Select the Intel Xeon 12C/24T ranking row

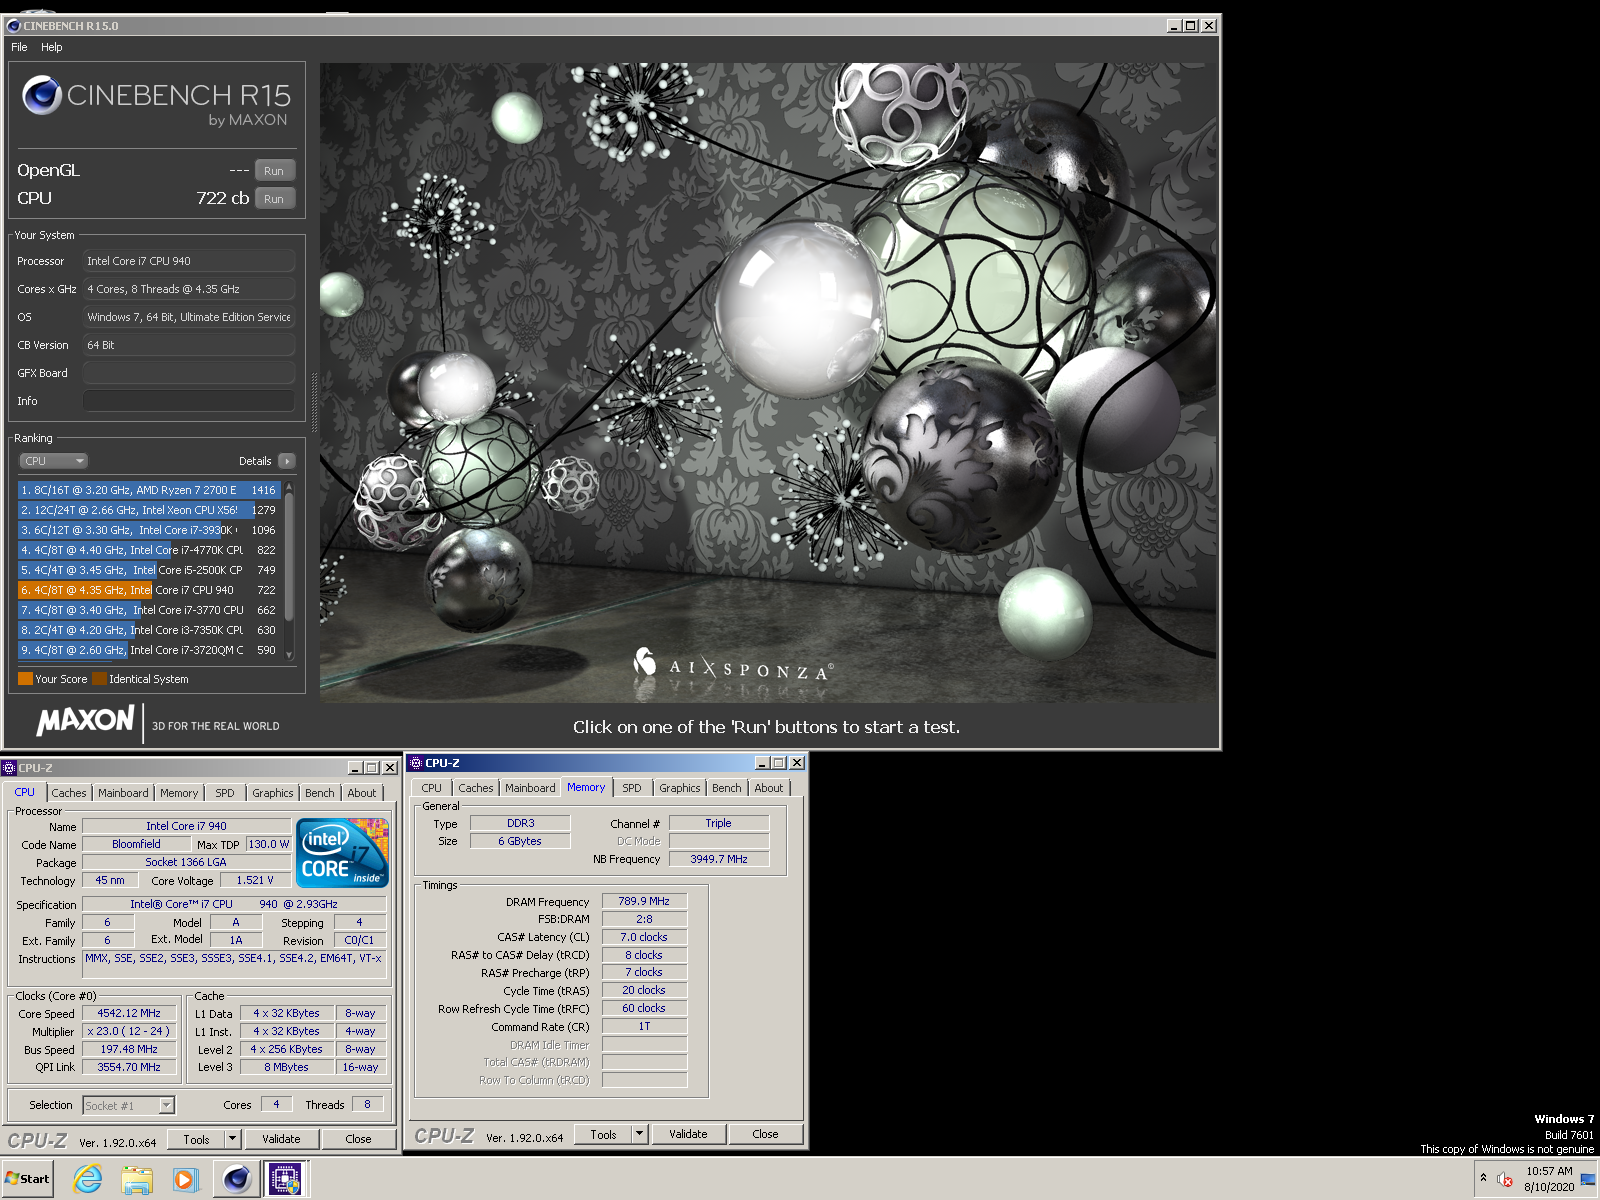pyautogui.click(x=148, y=510)
